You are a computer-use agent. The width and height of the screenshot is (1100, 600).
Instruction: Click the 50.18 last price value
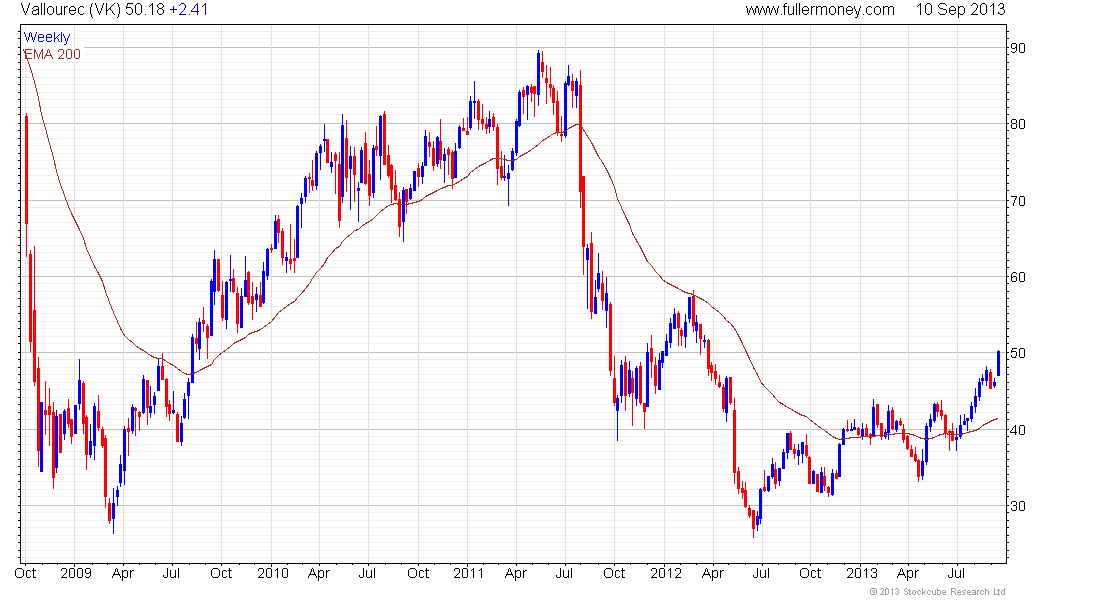point(145,10)
